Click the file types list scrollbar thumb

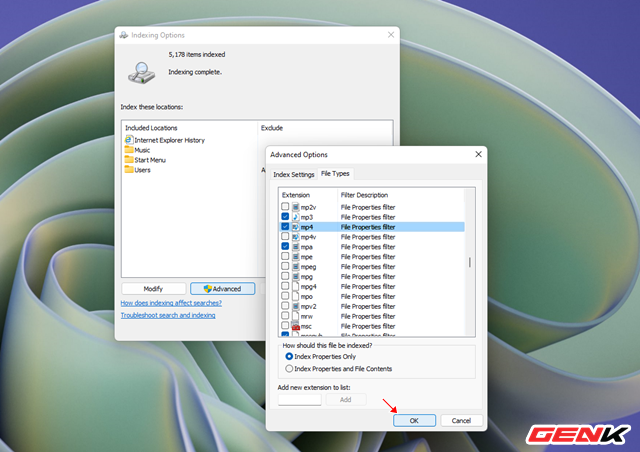pyautogui.click(x=470, y=262)
